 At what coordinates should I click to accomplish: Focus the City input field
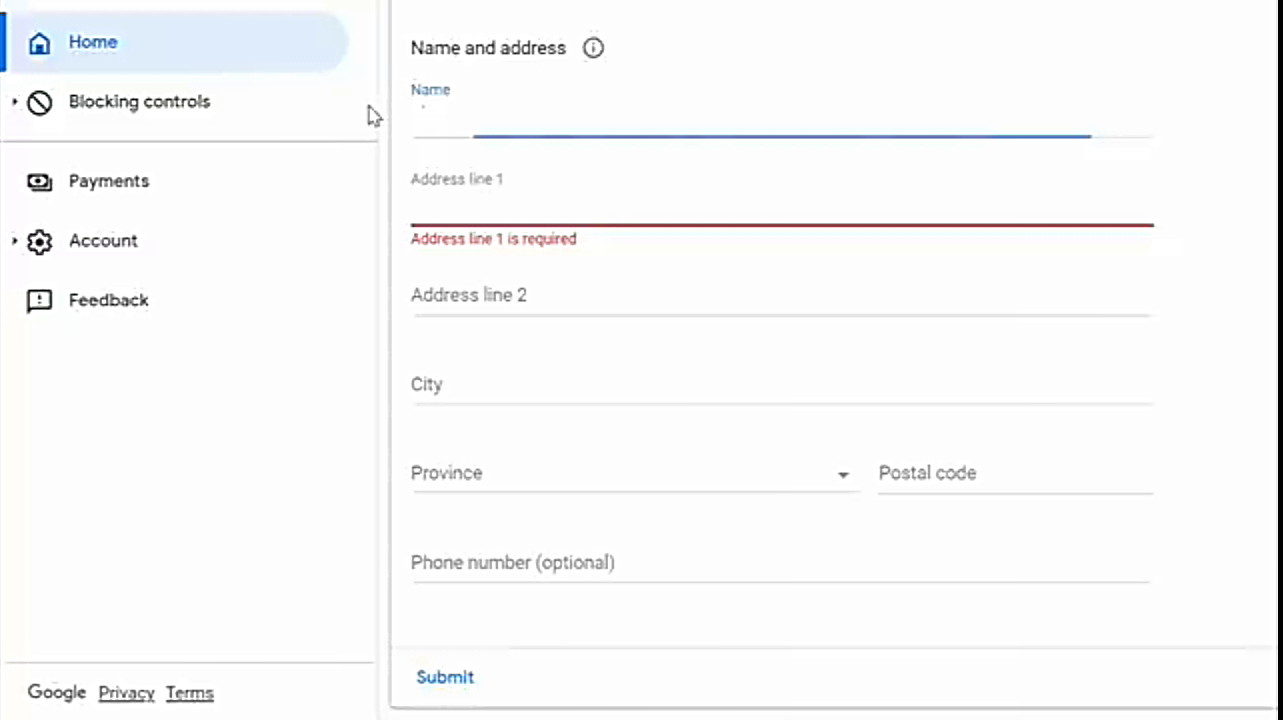click(781, 385)
